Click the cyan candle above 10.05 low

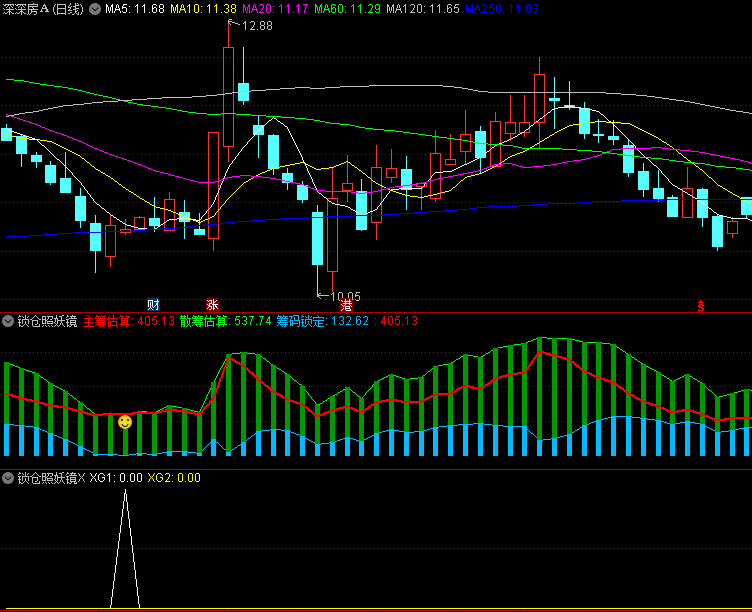[317, 239]
